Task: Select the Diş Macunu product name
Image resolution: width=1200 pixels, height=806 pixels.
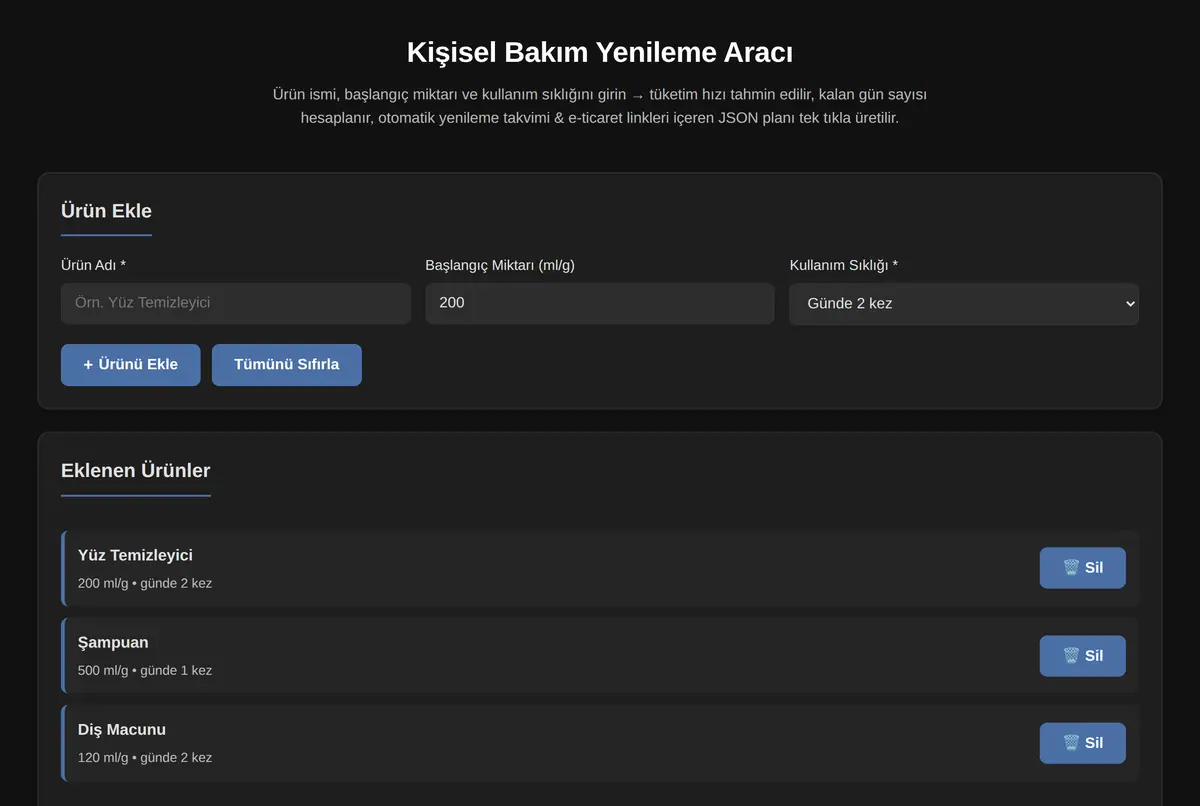Action: [122, 730]
